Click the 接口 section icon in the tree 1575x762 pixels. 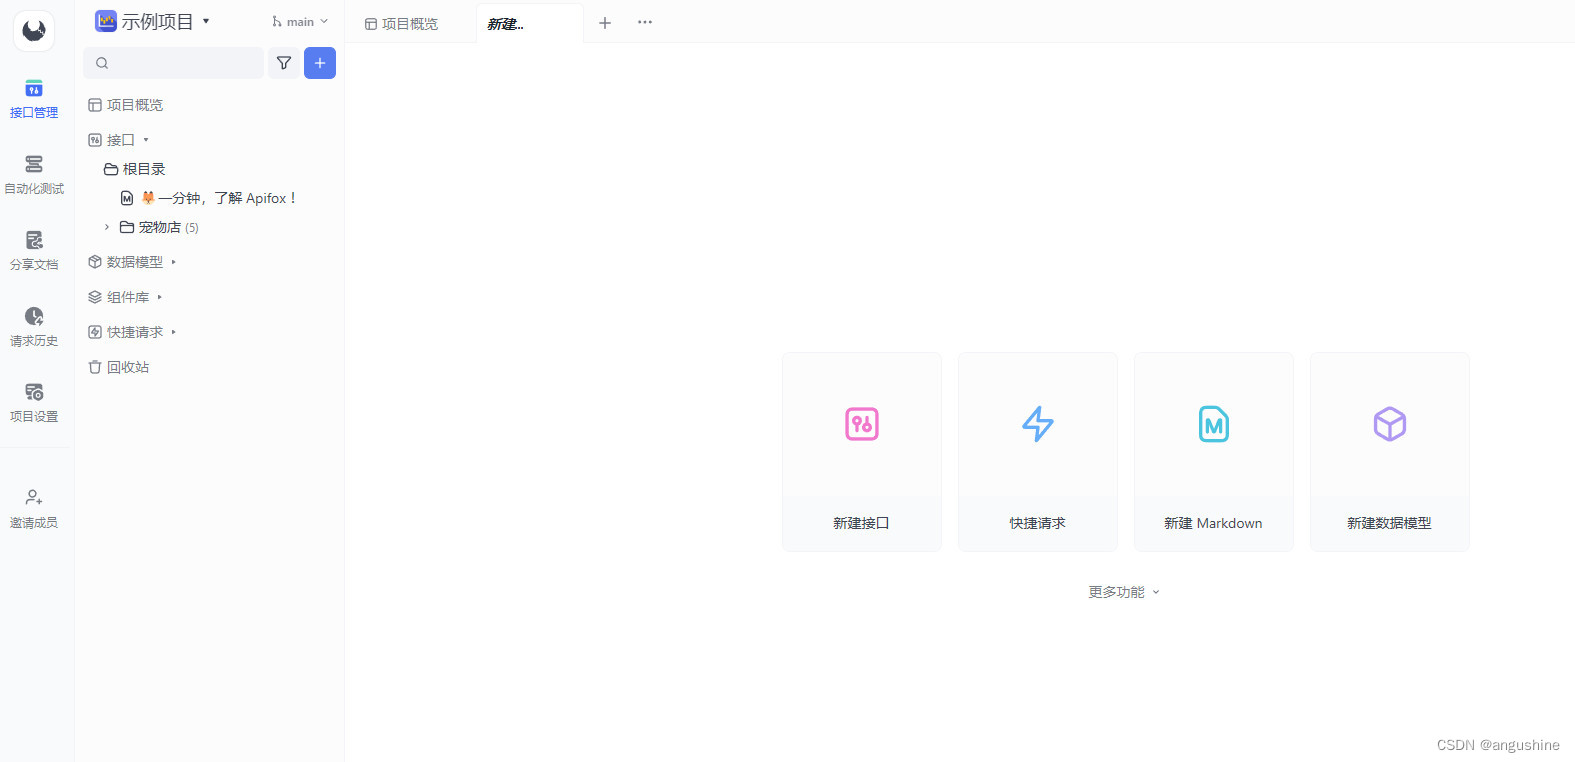click(x=95, y=140)
